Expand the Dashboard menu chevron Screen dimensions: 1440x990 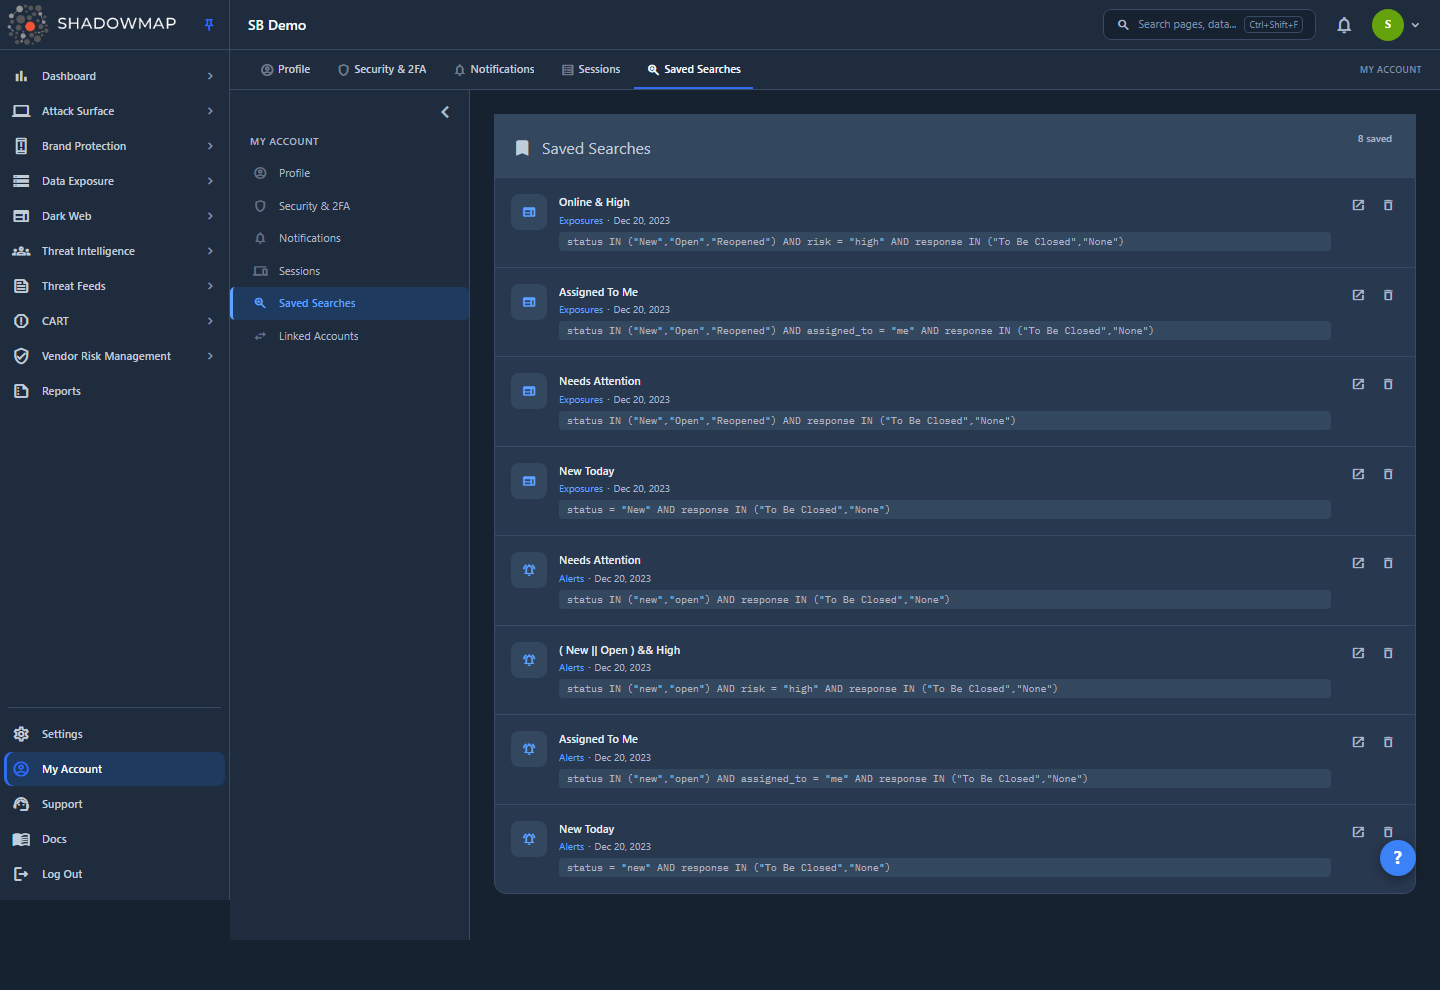pyautogui.click(x=210, y=76)
